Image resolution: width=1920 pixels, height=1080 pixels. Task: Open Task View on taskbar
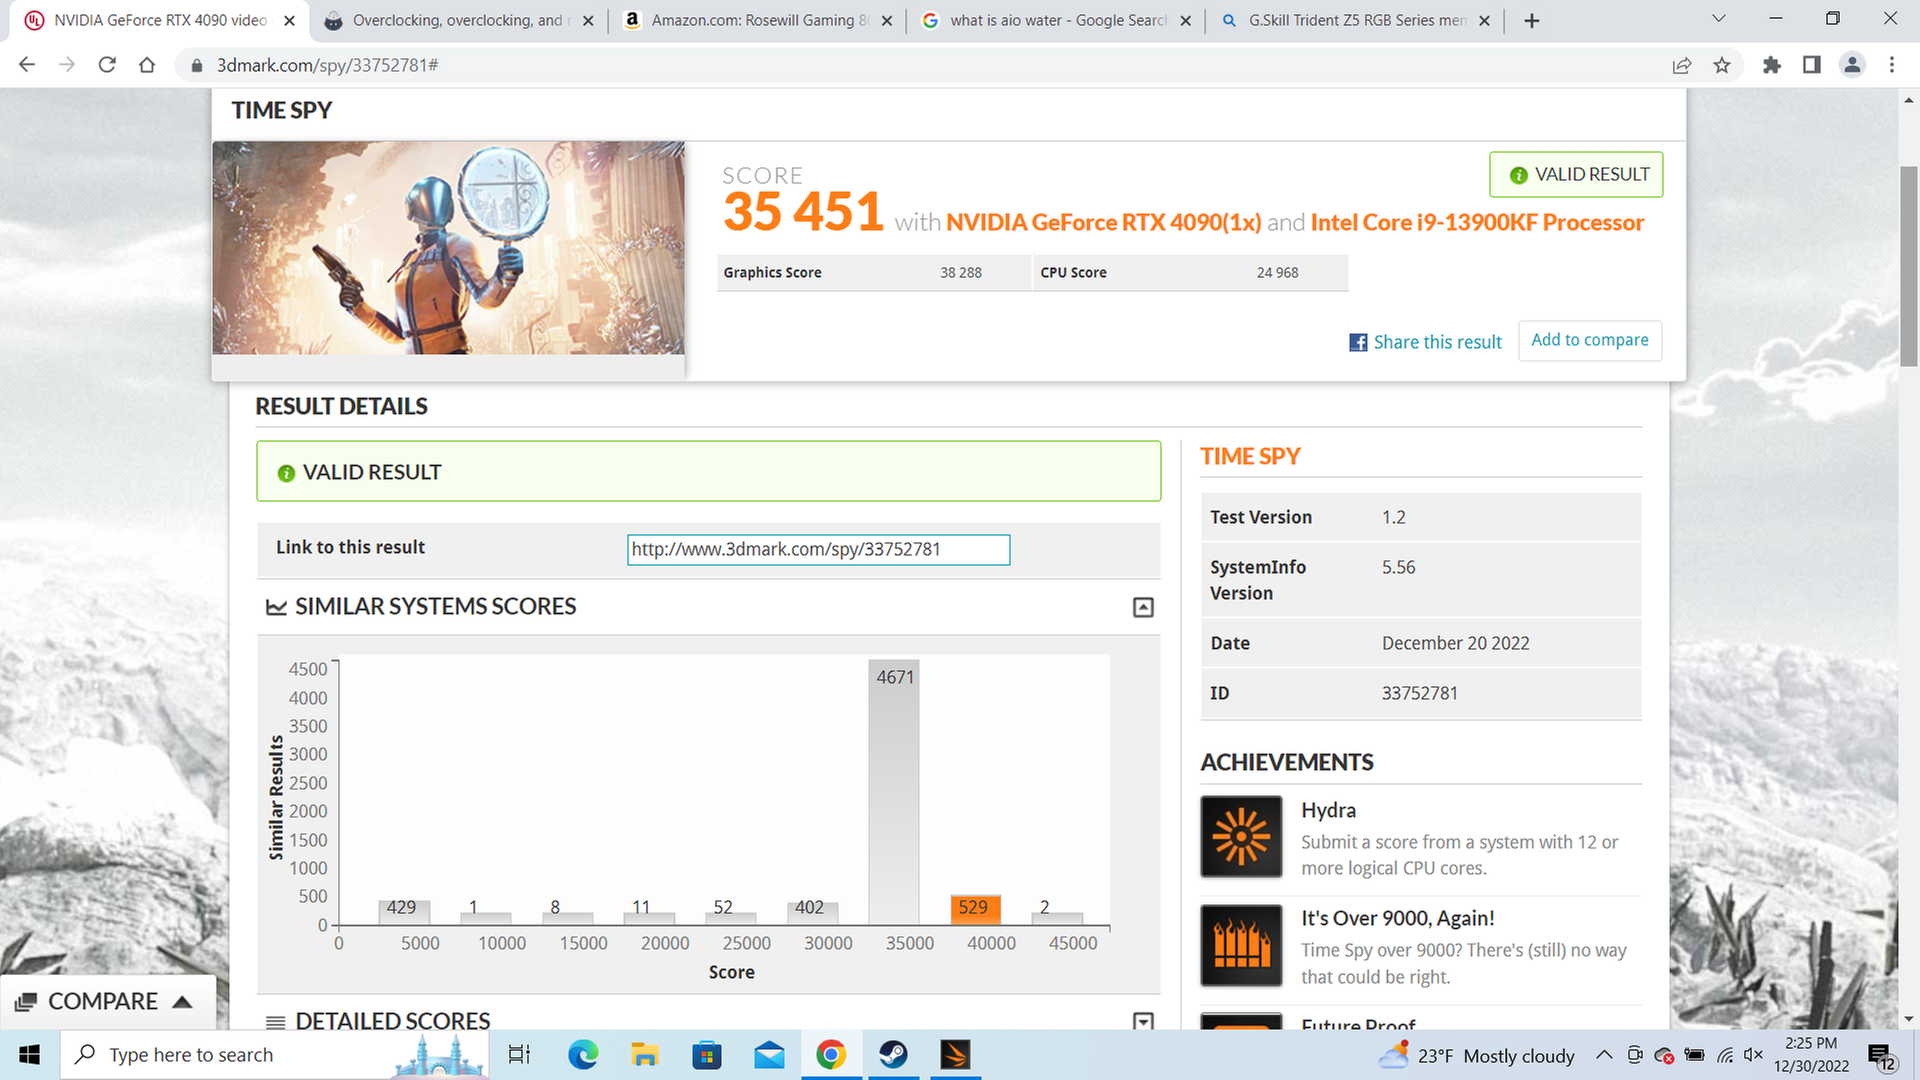coord(519,1055)
